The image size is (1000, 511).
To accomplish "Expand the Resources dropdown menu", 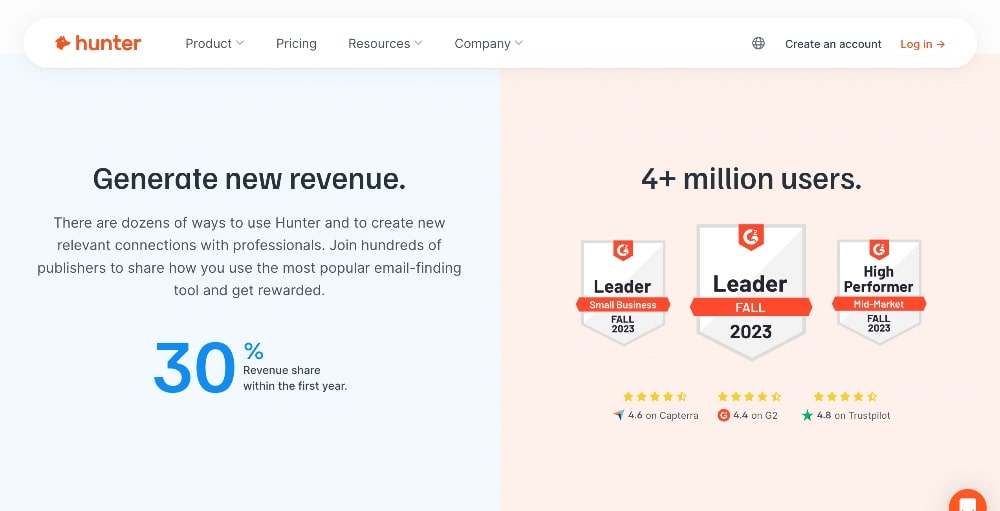I will (385, 43).
